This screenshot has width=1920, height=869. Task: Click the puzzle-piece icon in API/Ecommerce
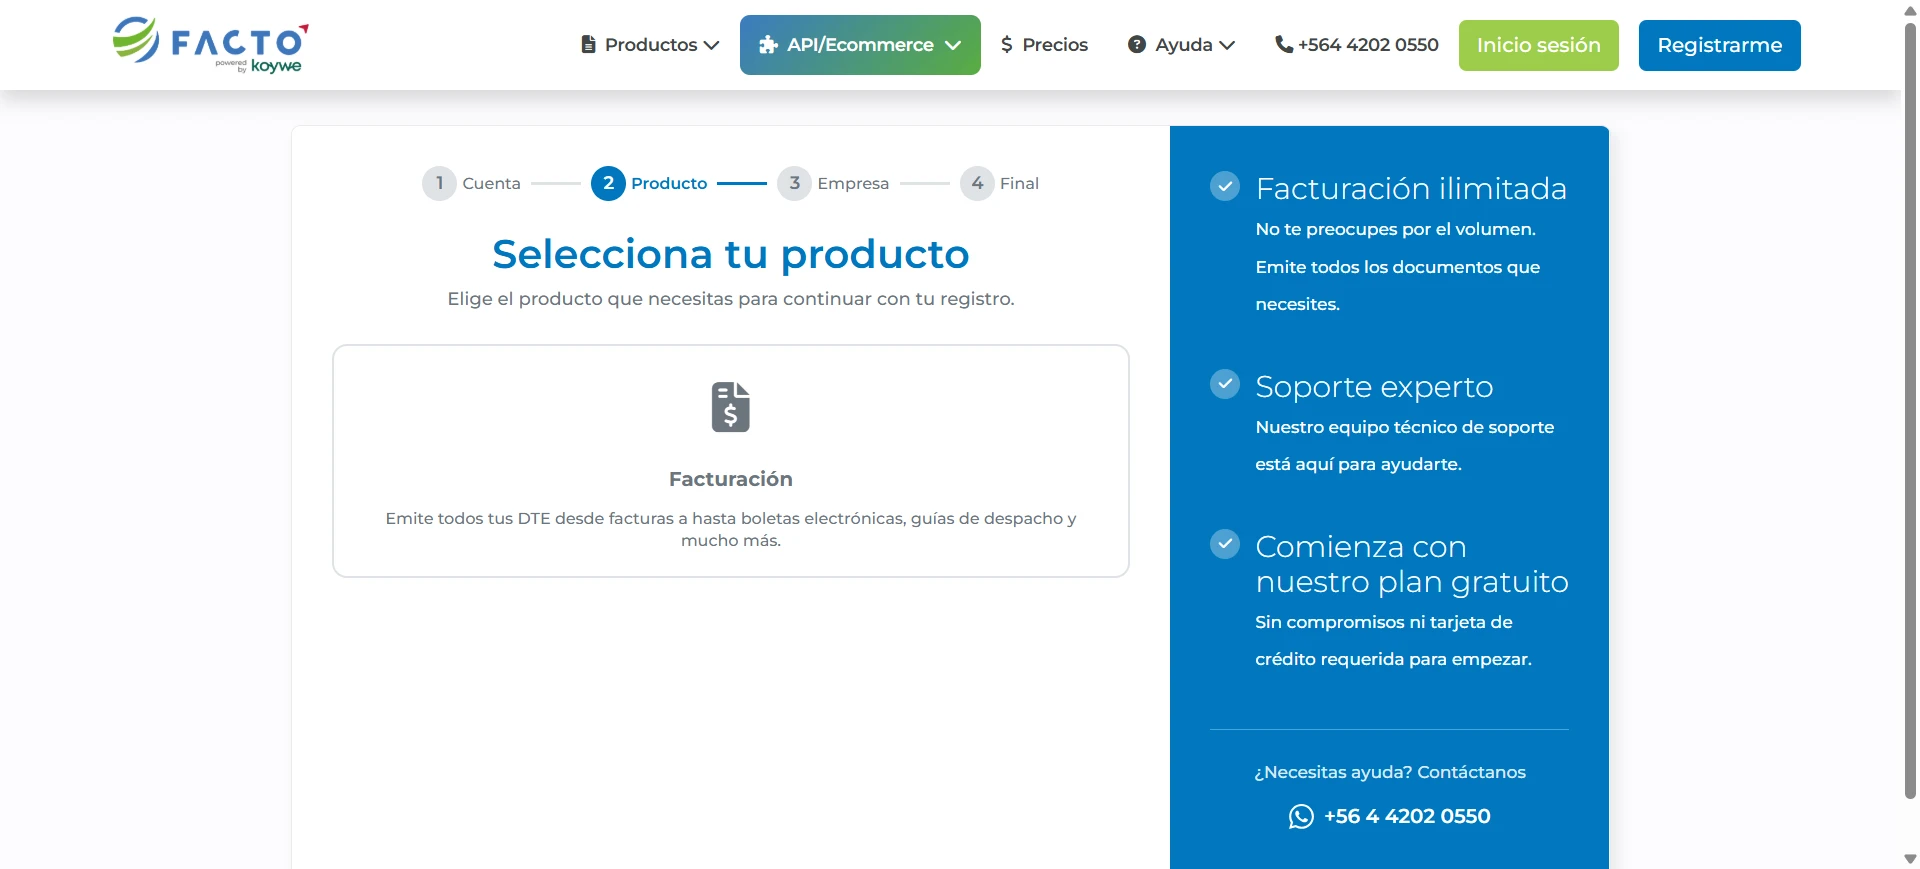click(x=768, y=45)
